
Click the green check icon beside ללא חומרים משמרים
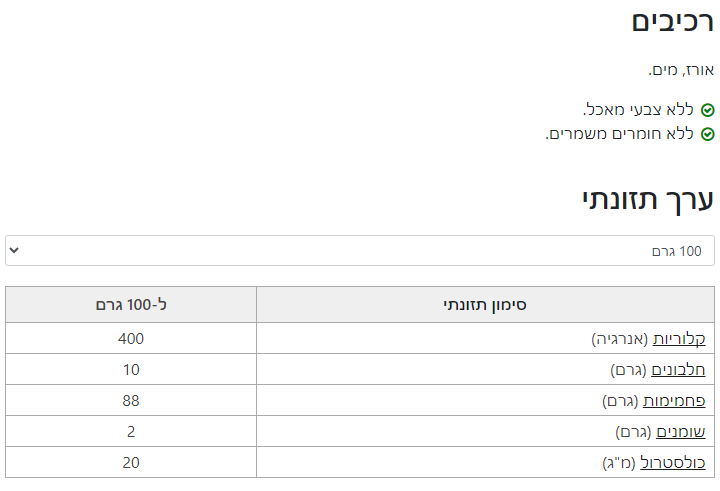tap(708, 134)
